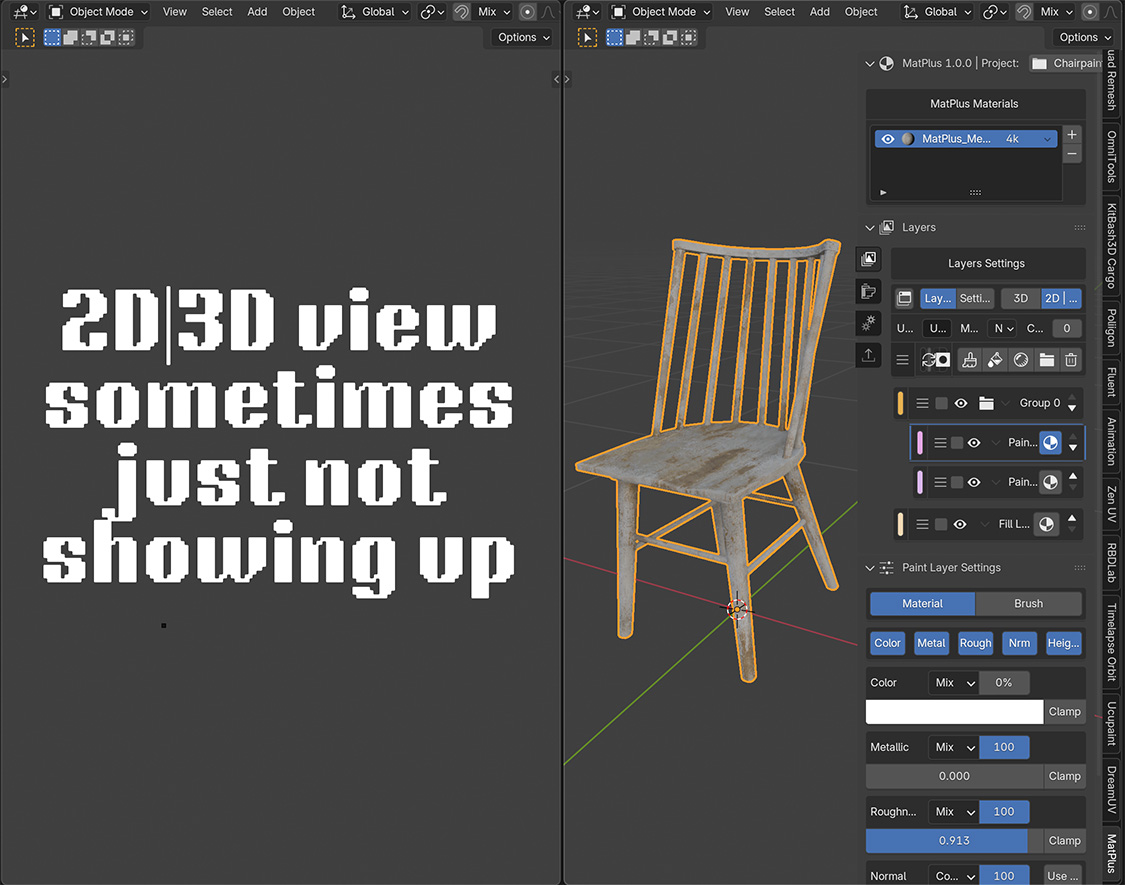
Task: Open the Ucupaint sidebar tab
Action: click(x=1111, y=724)
